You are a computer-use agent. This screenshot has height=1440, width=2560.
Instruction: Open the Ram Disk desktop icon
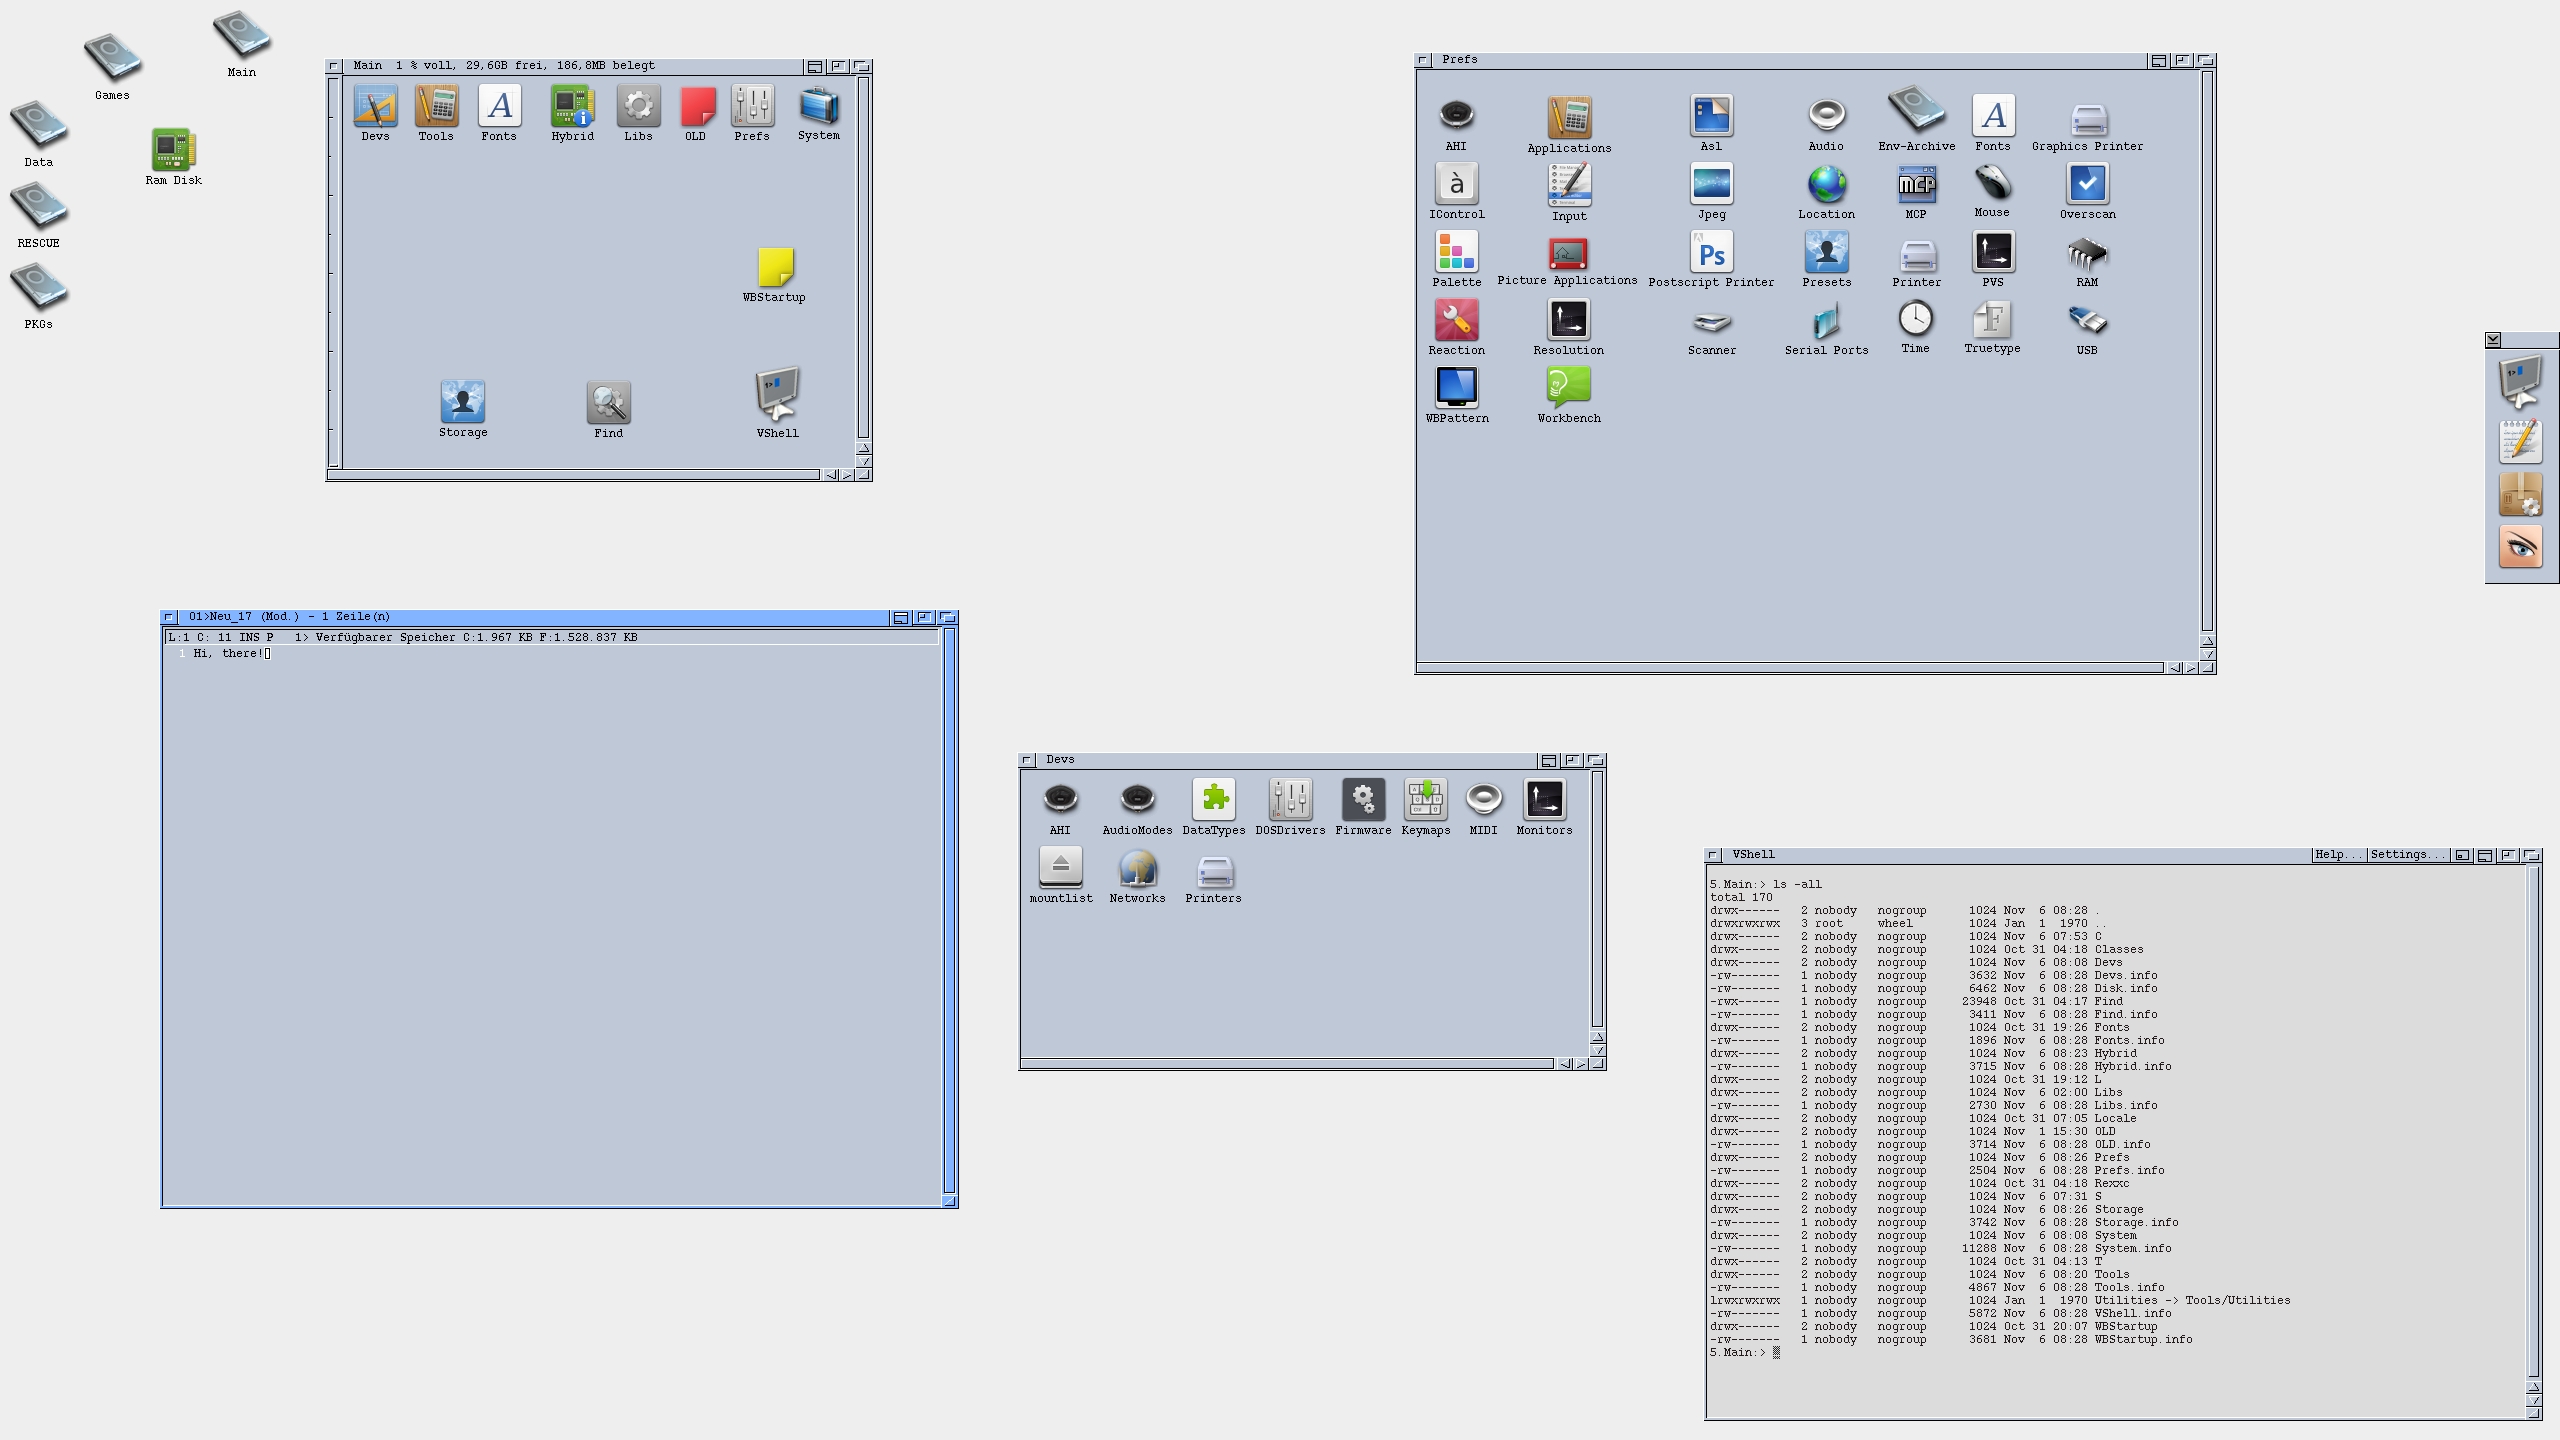pos(173,150)
